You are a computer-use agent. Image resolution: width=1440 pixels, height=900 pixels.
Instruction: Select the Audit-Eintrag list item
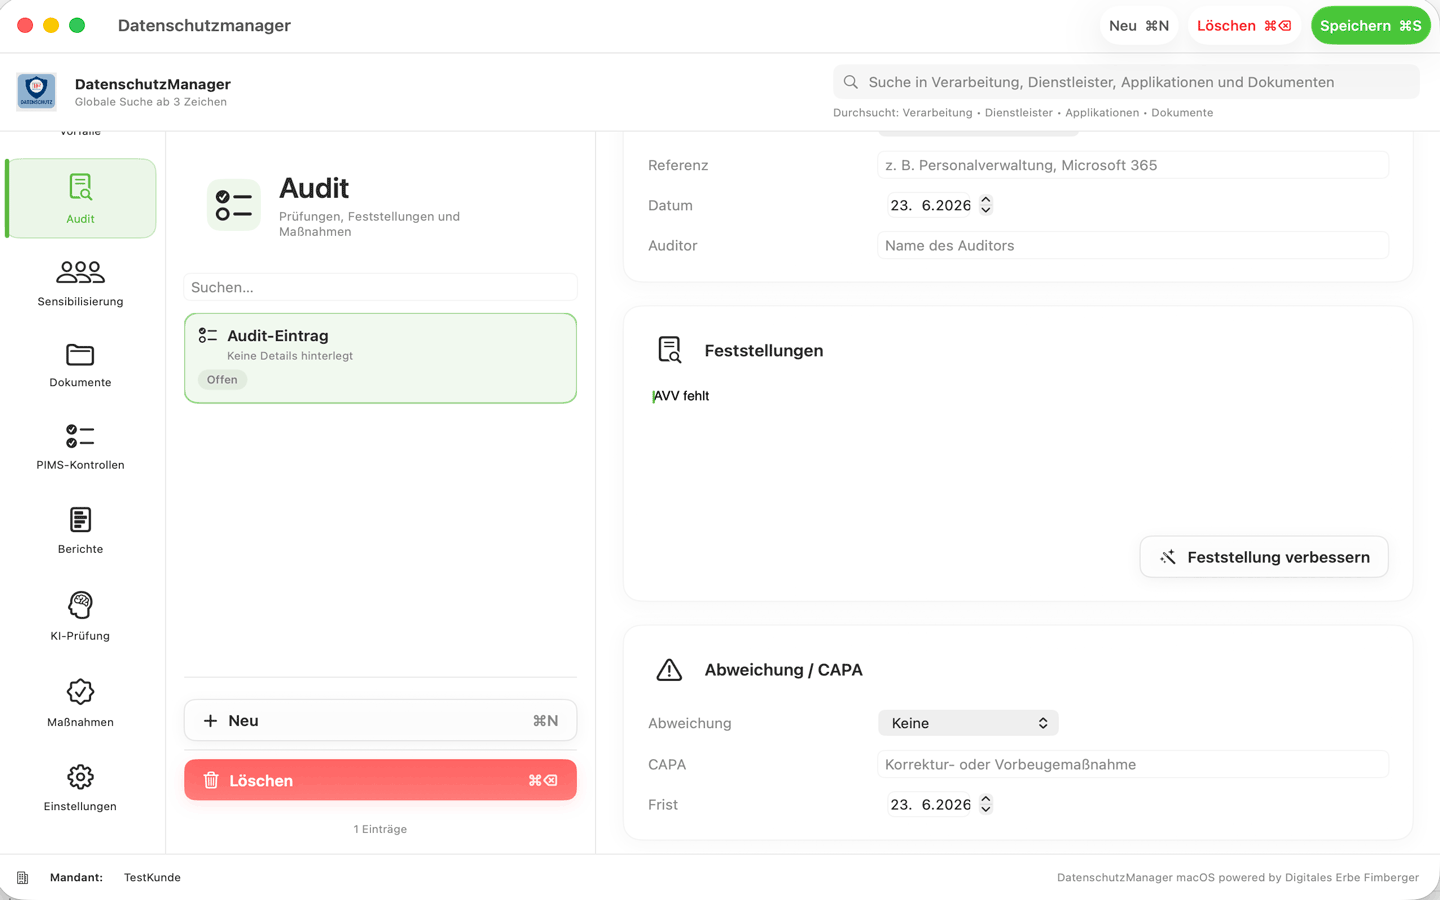pos(380,358)
